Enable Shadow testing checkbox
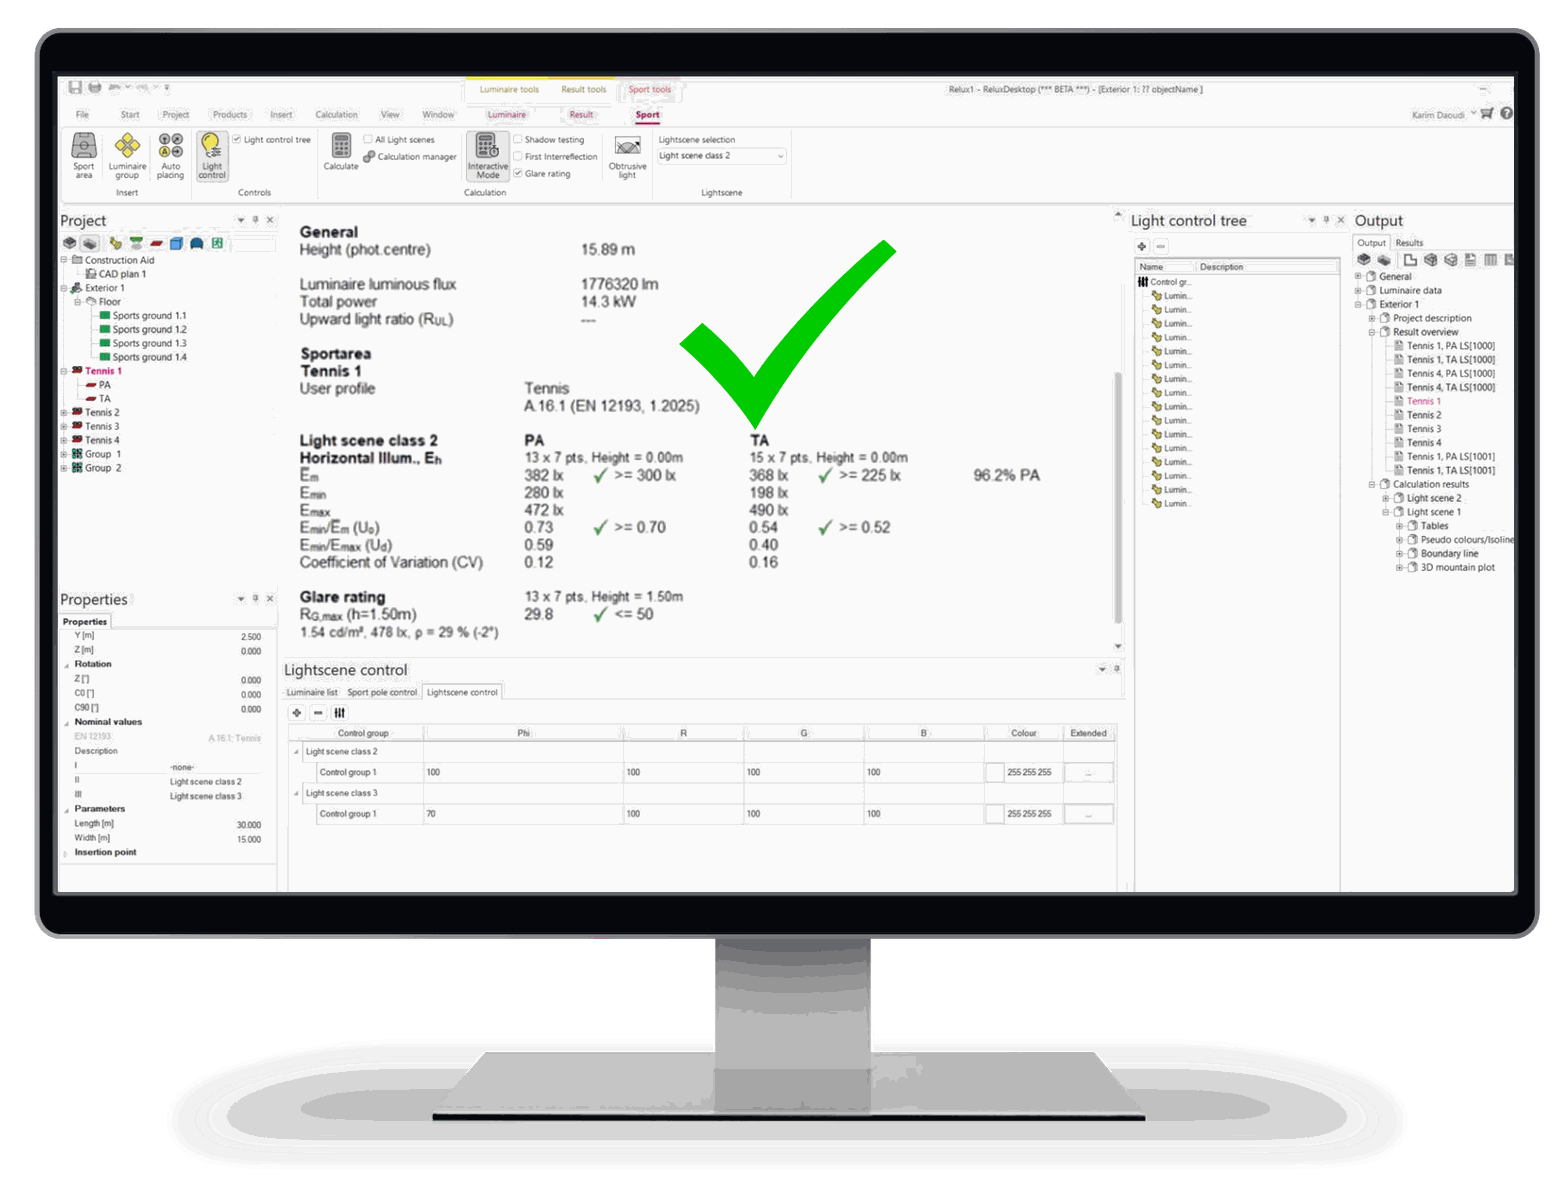Viewport: 1566px width, 1203px height. (518, 140)
